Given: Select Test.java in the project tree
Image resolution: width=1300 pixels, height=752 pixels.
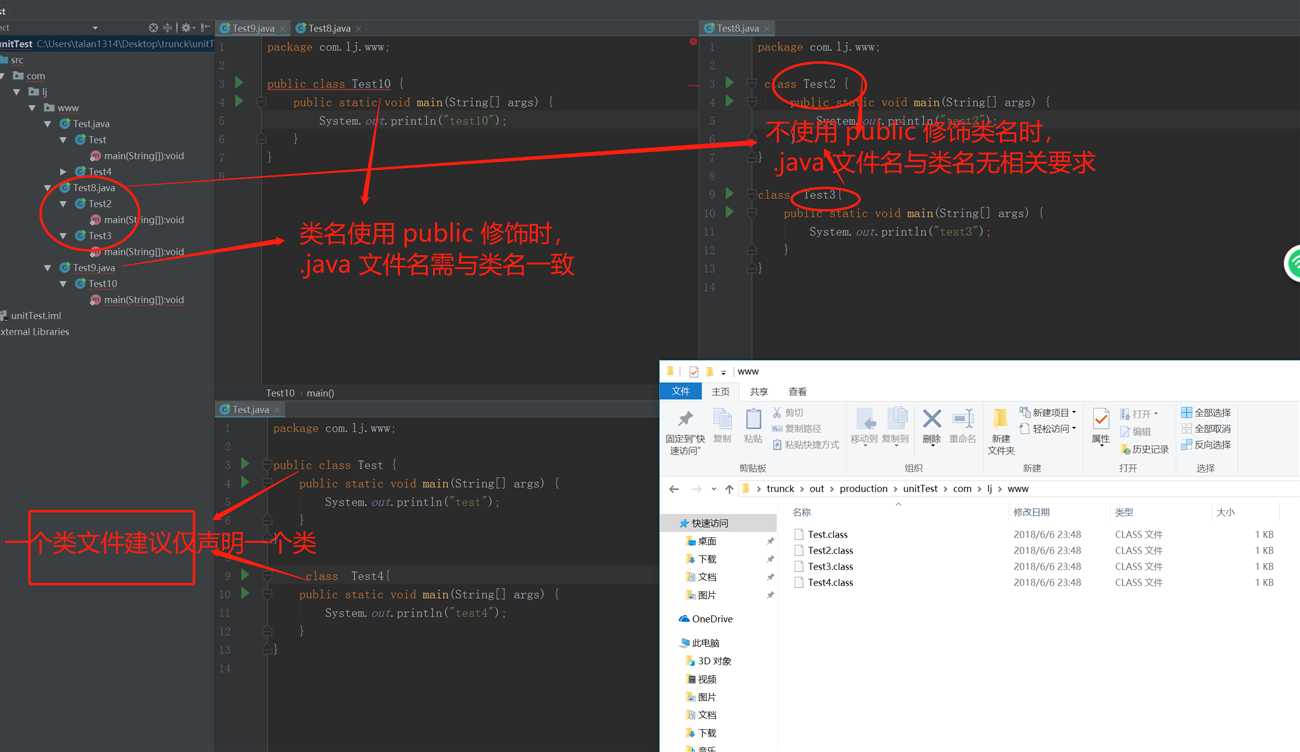Looking at the screenshot, I should pyautogui.click(x=84, y=124).
